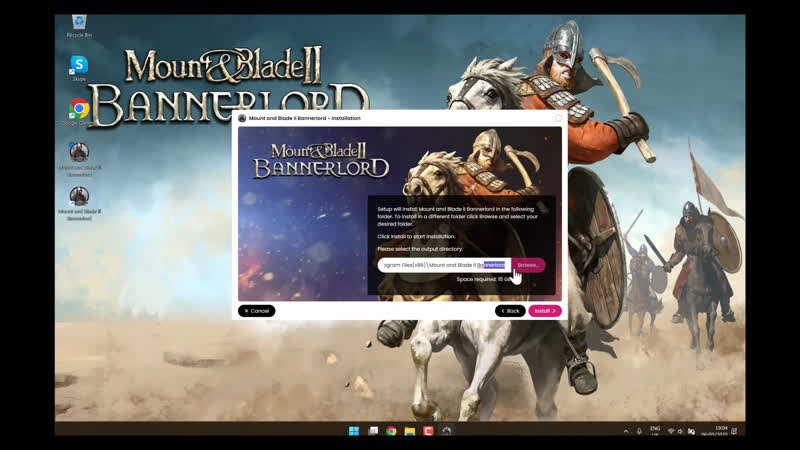Screen dimensions: 800x450
Task: Open Chrome from the taskbar
Action: (391, 431)
